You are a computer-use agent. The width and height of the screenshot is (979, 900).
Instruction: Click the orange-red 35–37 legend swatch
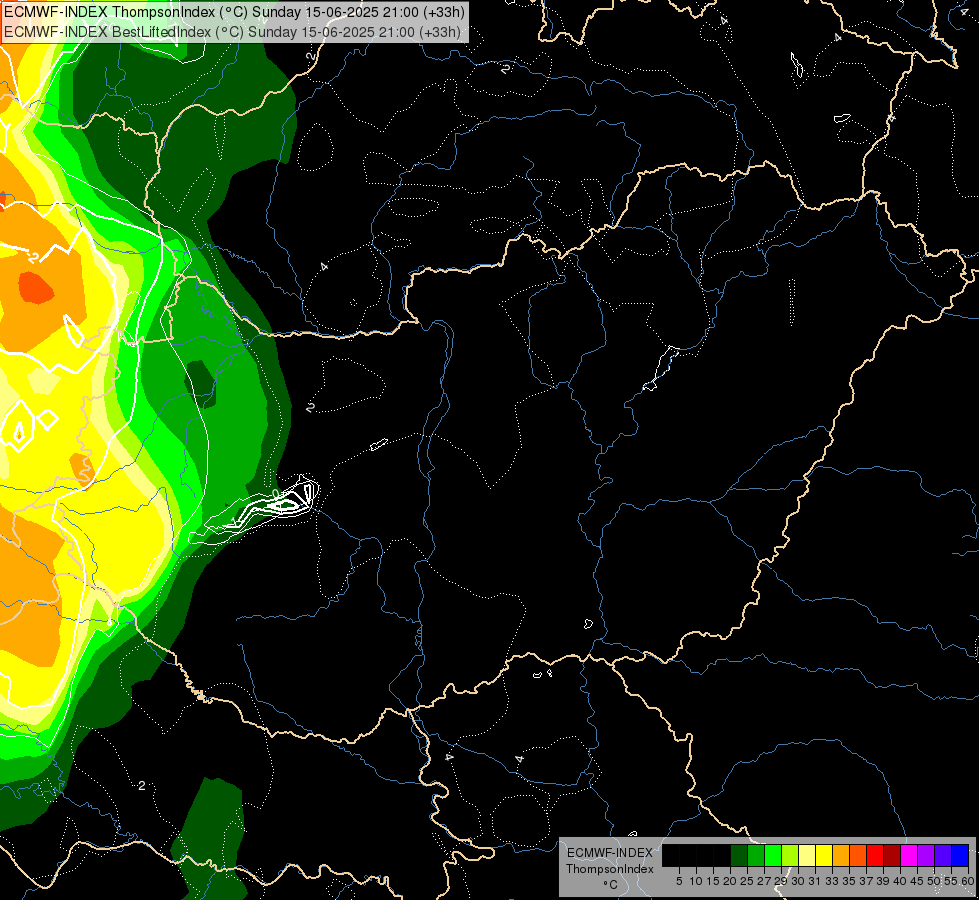coord(858,855)
